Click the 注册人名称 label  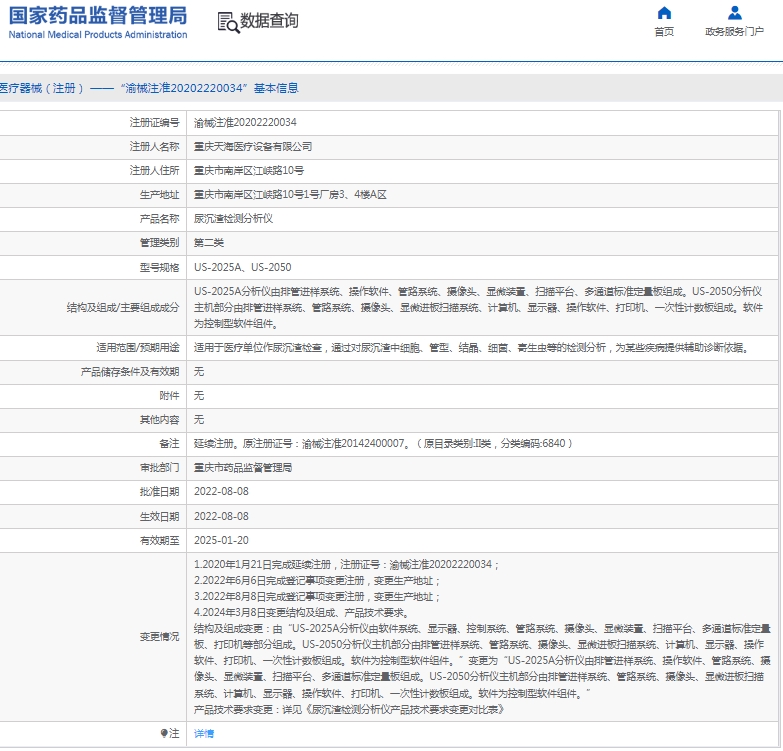point(154,146)
